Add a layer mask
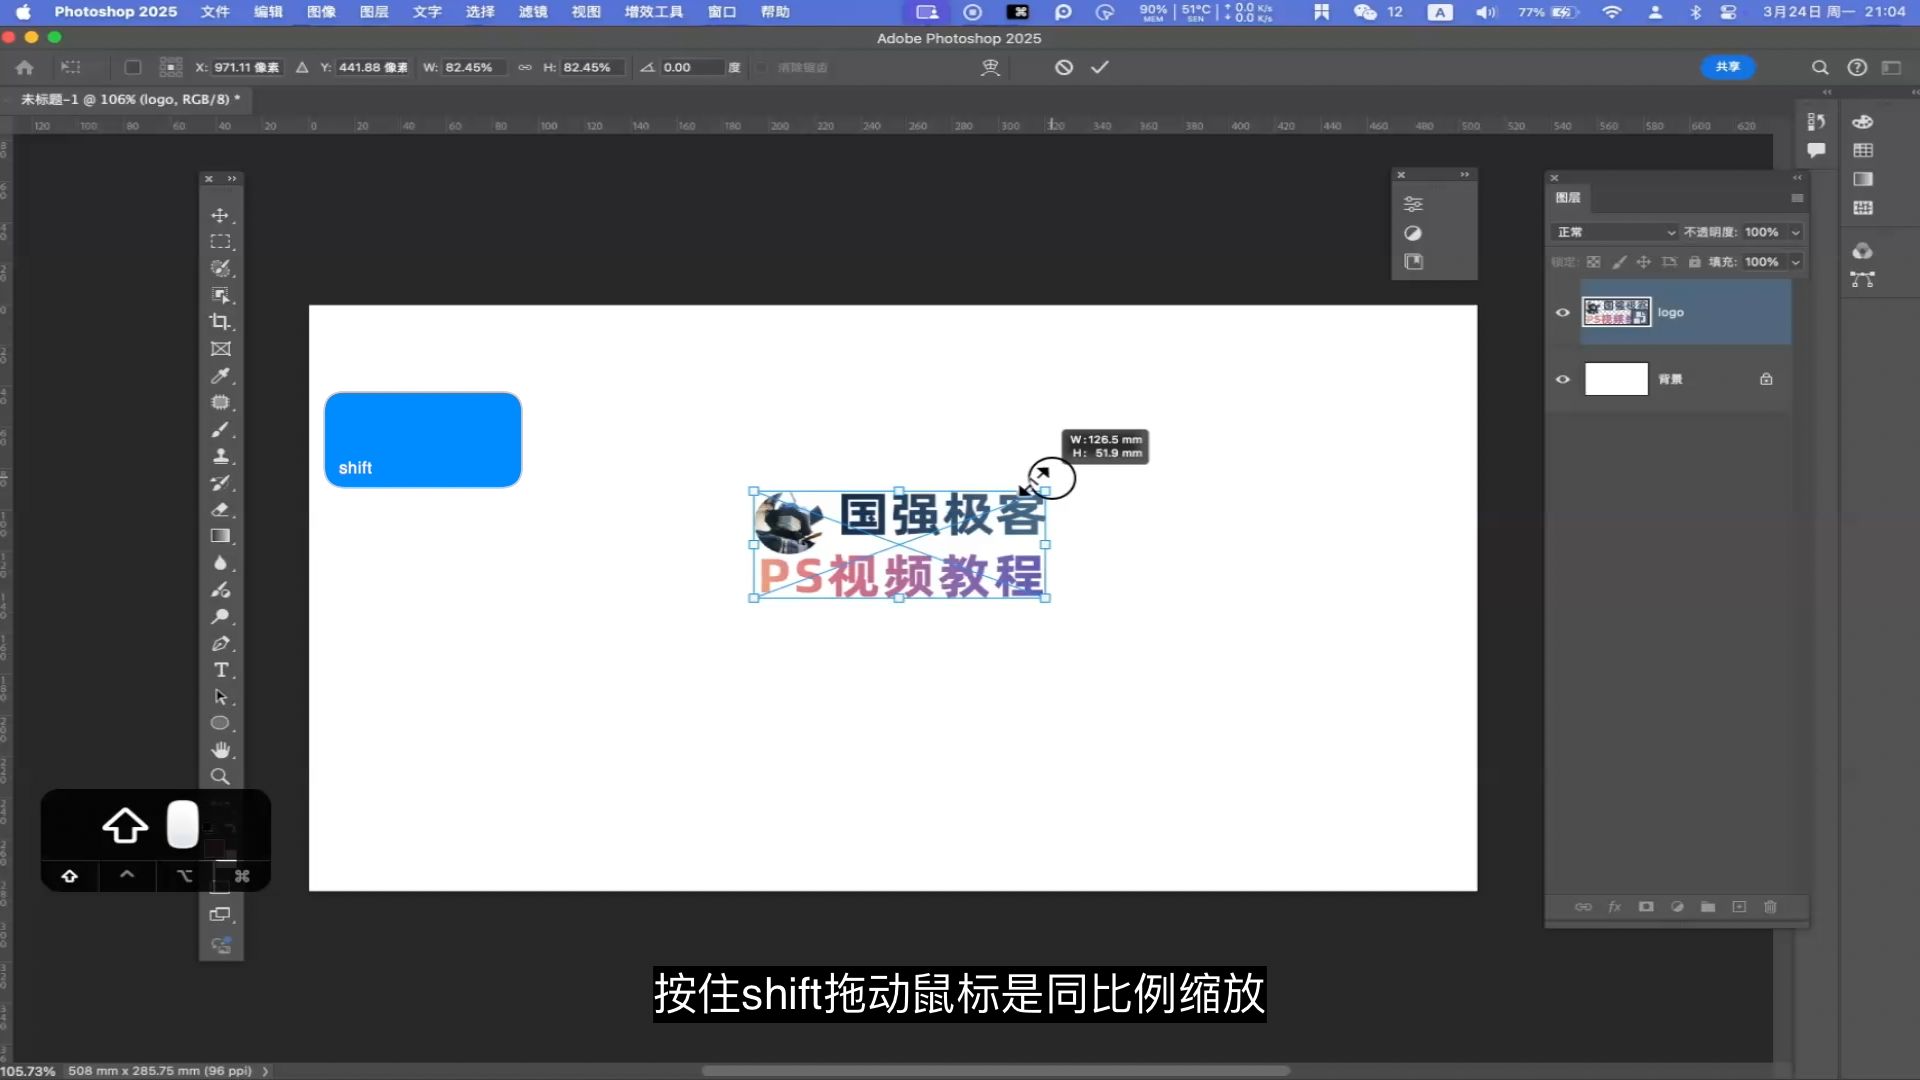1920x1080 pixels. point(1646,907)
